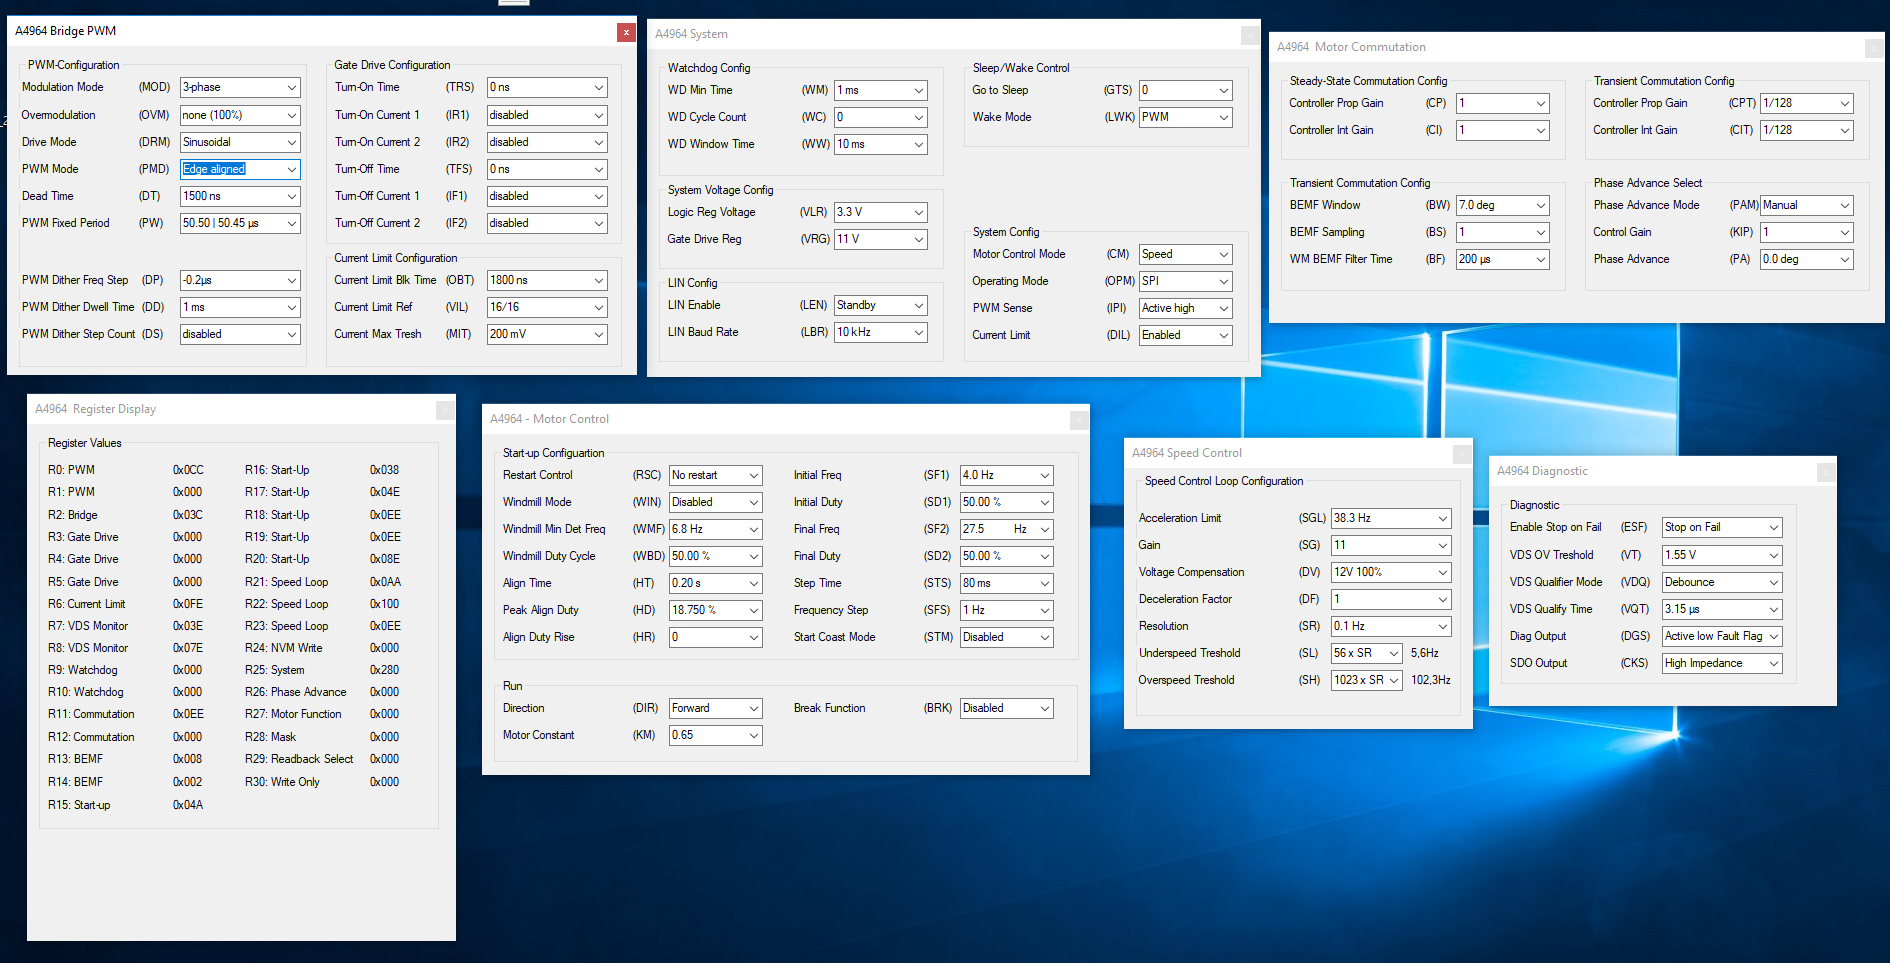Click the R25: System register value 0x280
This screenshot has height=963, width=1890.
click(x=384, y=670)
